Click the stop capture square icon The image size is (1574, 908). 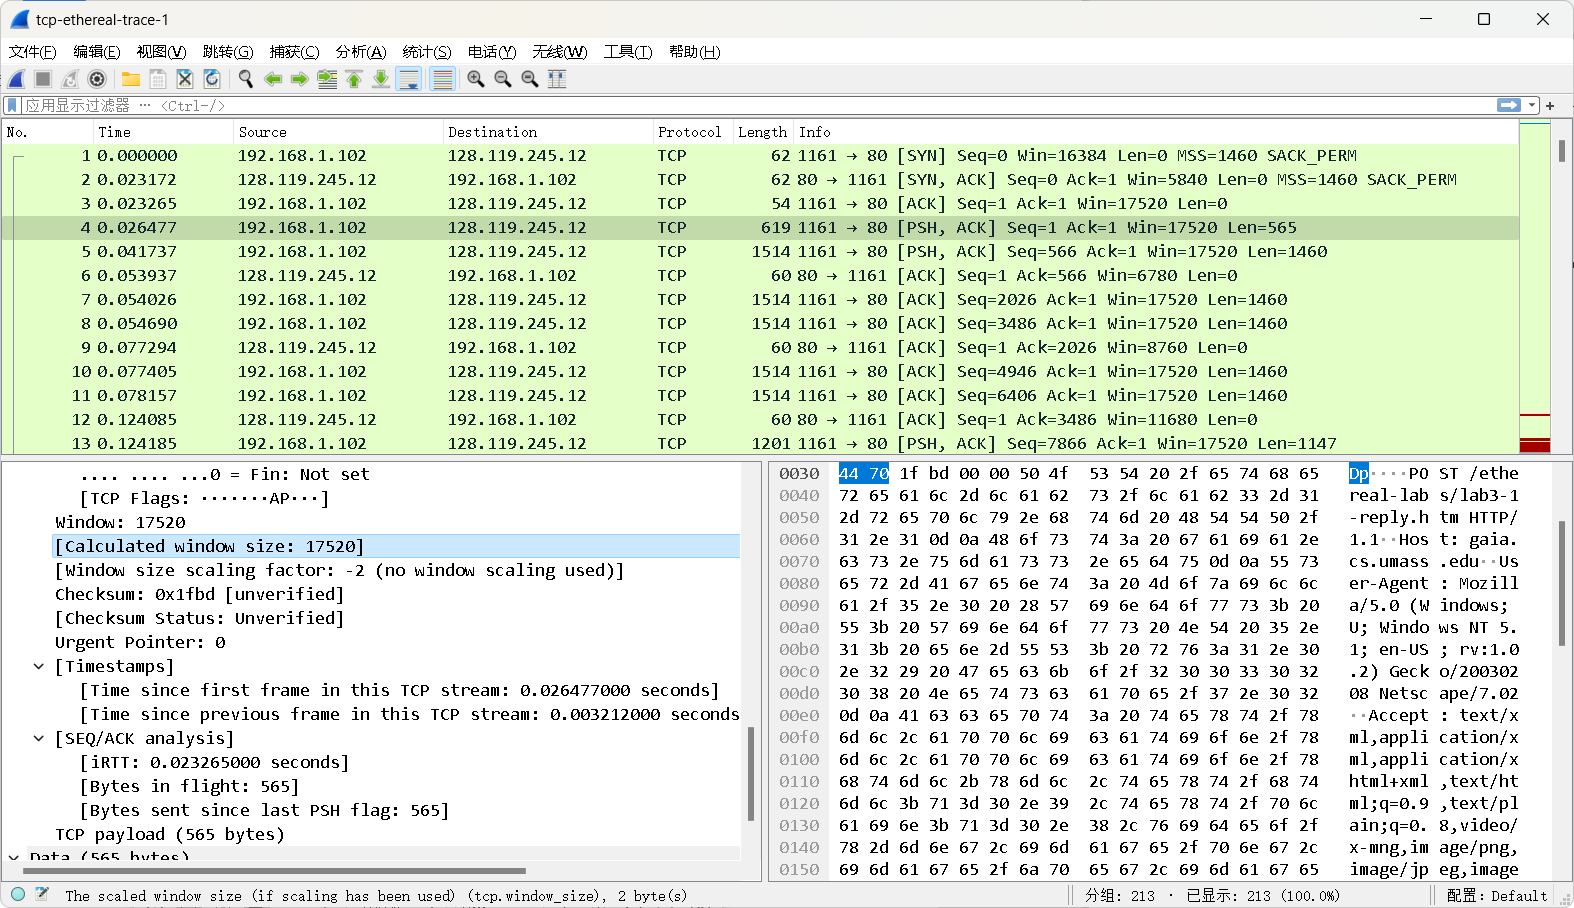tap(43, 79)
